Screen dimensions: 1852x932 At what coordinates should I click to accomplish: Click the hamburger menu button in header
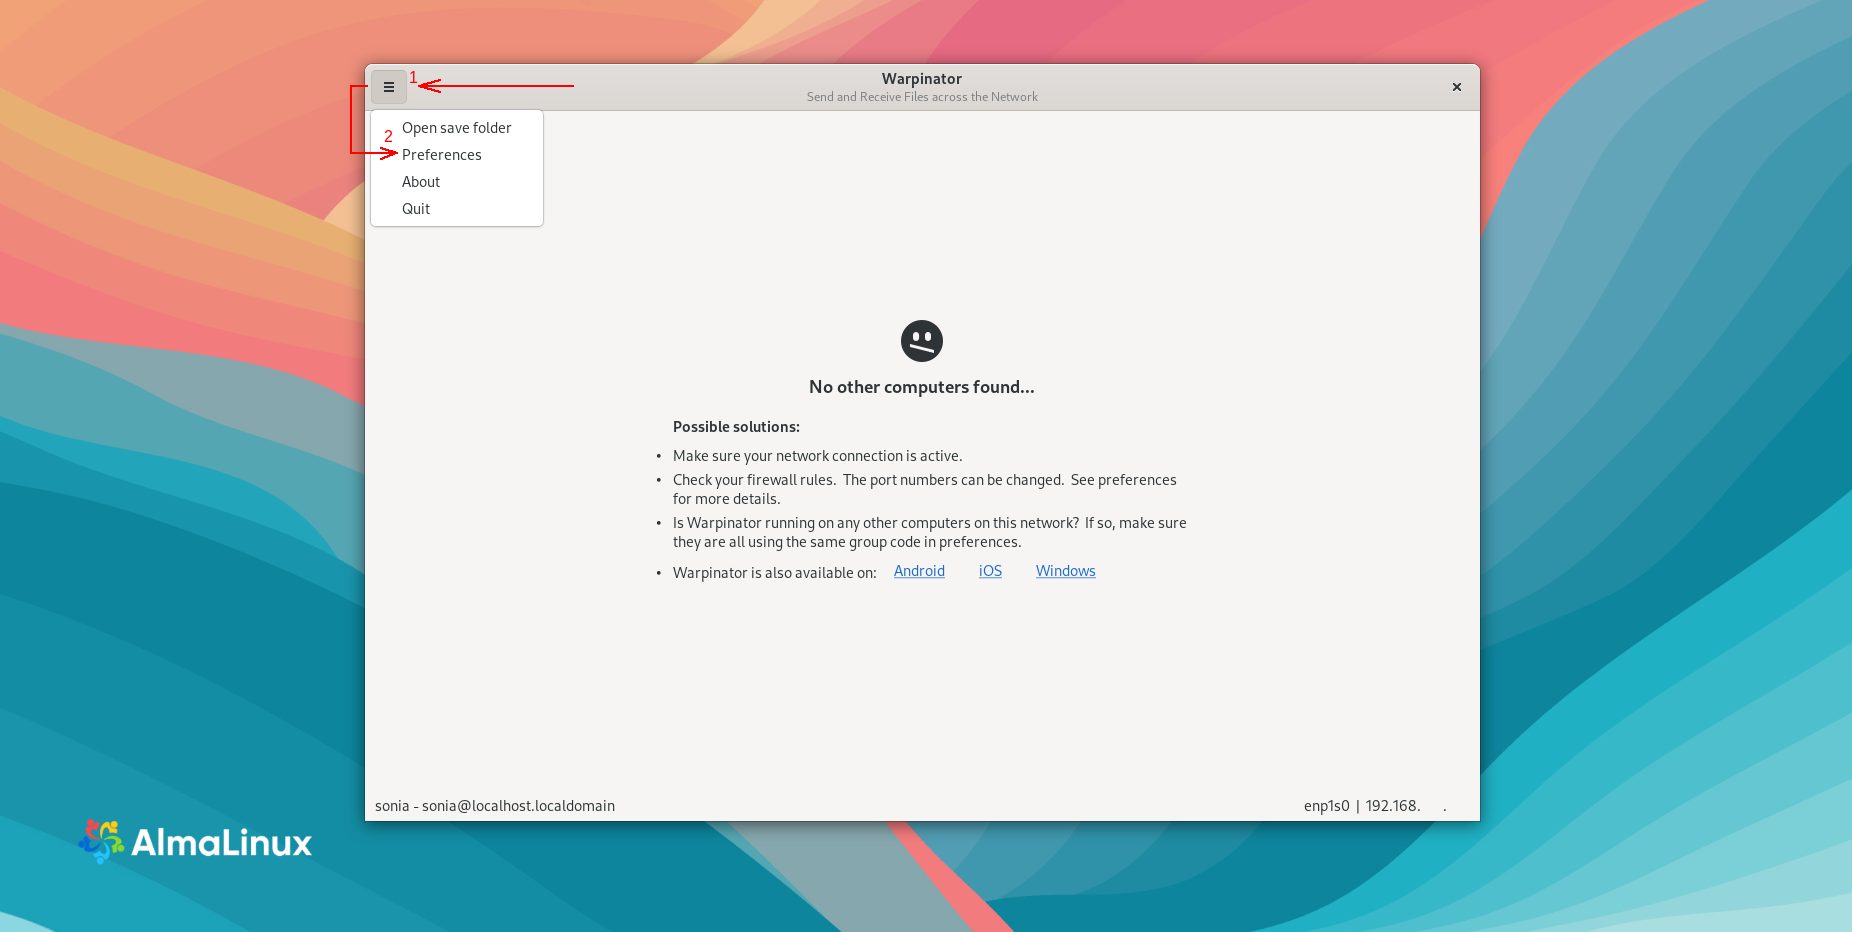pyautogui.click(x=389, y=87)
